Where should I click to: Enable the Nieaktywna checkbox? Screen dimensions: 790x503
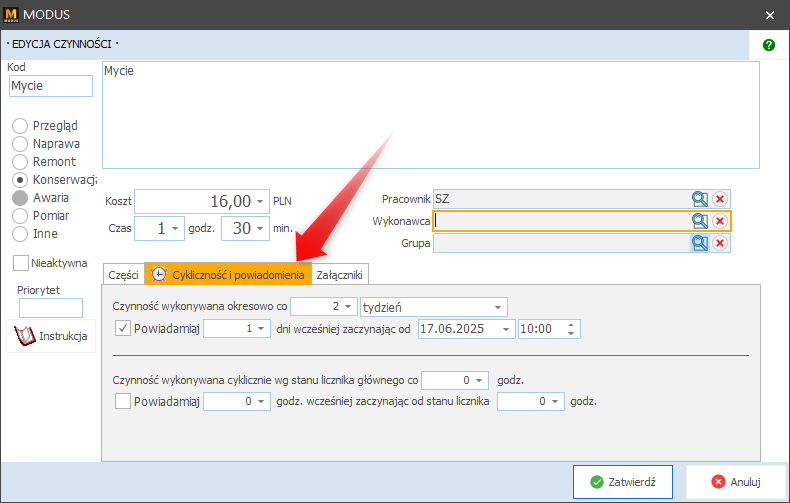(21, 262)
